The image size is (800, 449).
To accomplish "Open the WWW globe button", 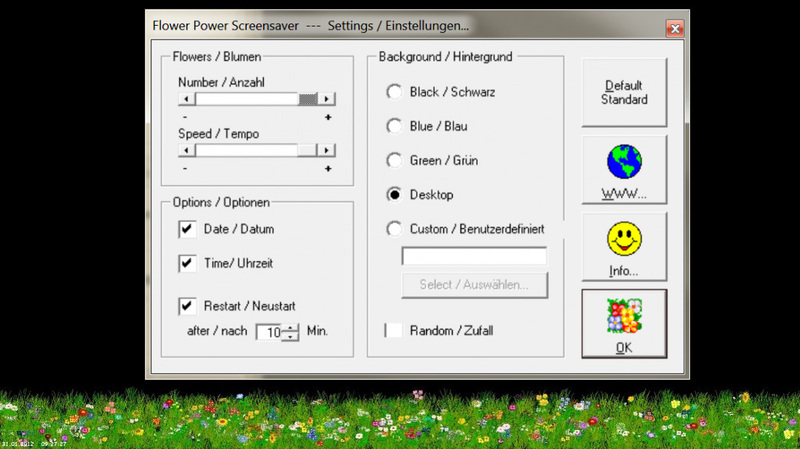I will point(624,169).
